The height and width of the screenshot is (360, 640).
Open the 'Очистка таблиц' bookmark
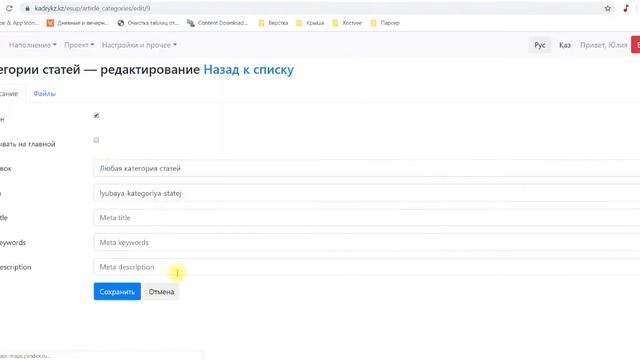pos(148,23)
